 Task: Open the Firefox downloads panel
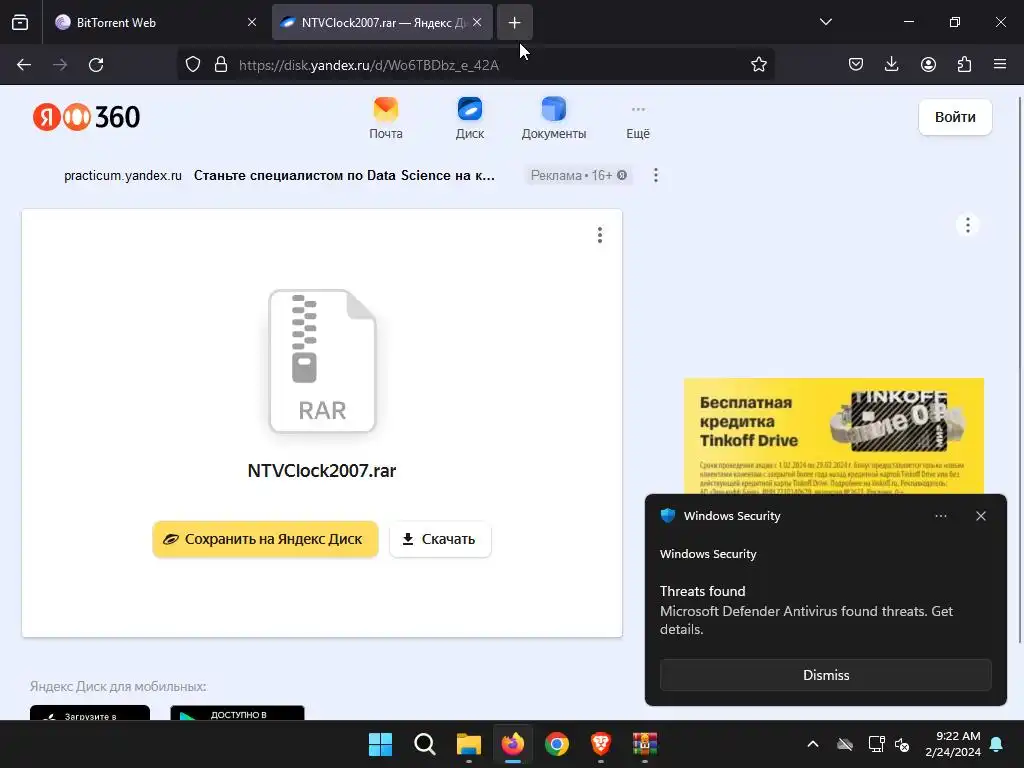(891, 65)
